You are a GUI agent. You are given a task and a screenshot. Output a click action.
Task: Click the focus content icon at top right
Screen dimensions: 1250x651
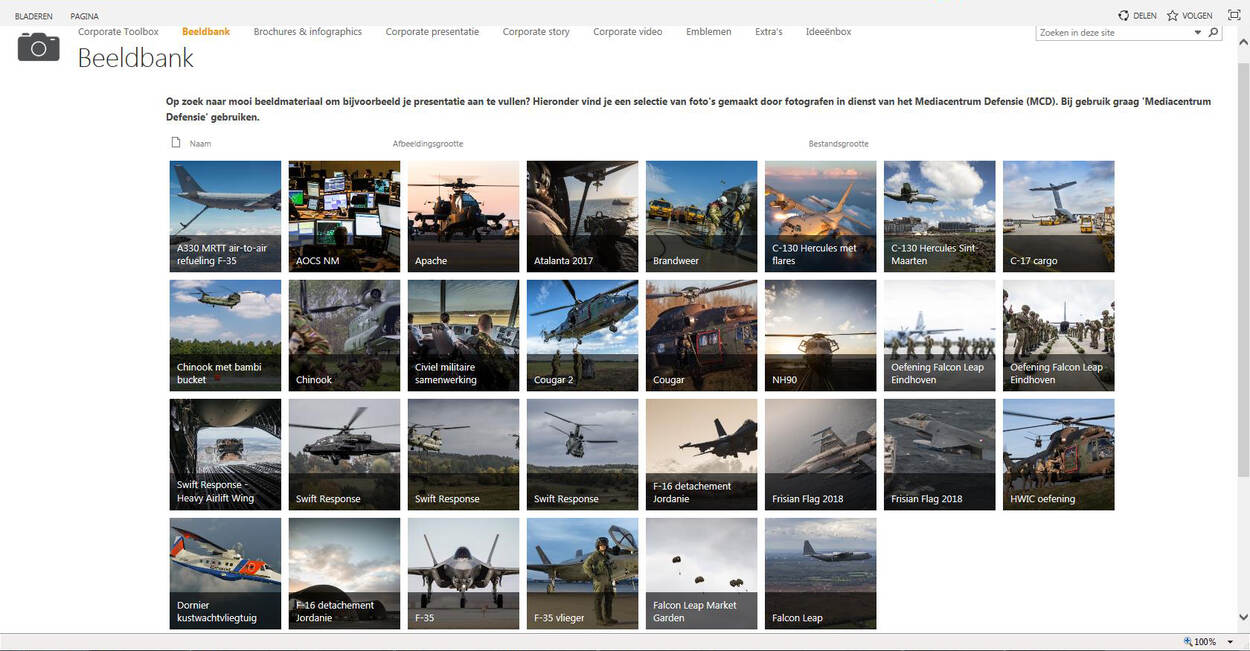point(1234,16)
